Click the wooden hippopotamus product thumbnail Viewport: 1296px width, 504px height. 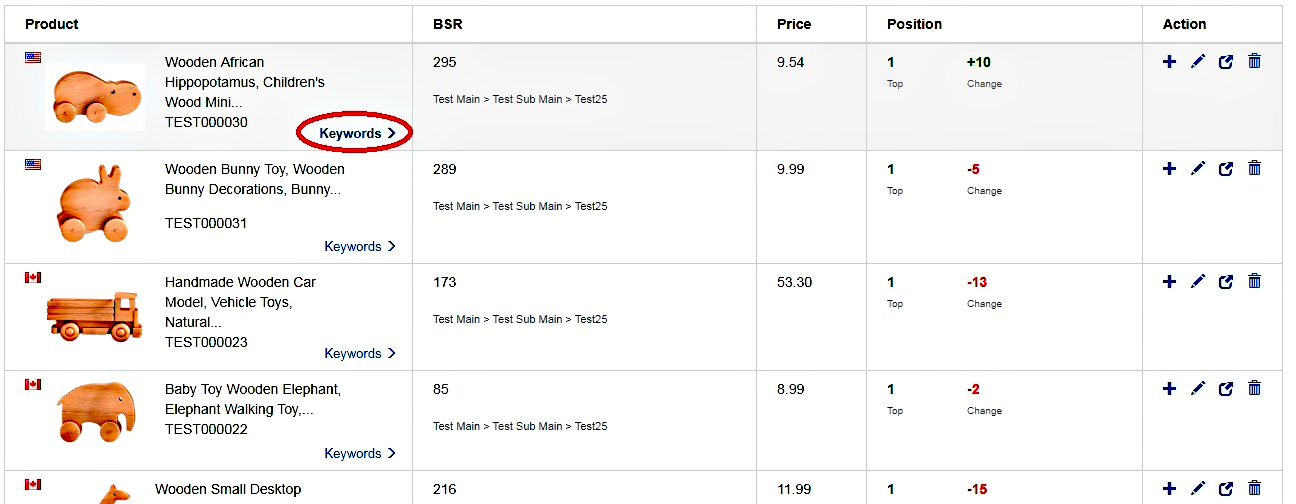click(x=95, y=97)
